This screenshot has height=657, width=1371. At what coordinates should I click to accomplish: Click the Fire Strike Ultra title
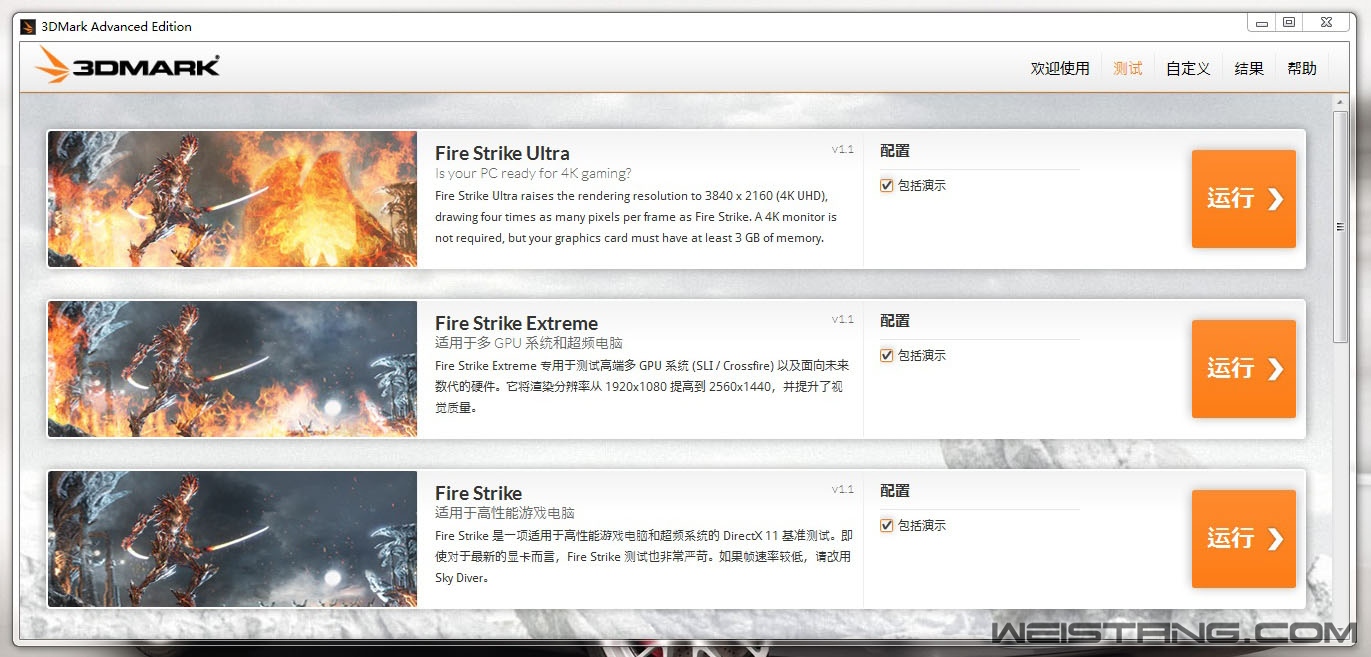(x=502, y=153)
